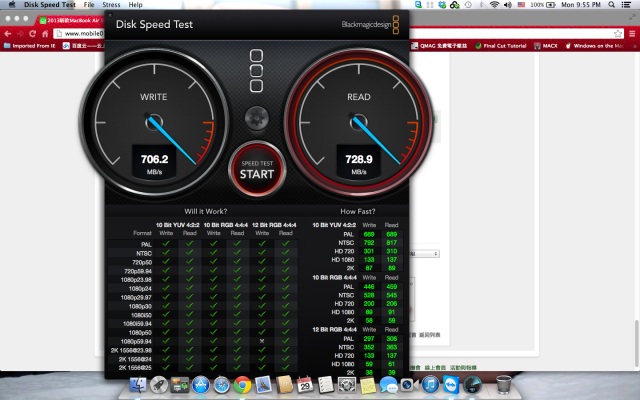Click the How Fast? heading
The height and width of the screenshot is (400, 640).
click(358, 211)
